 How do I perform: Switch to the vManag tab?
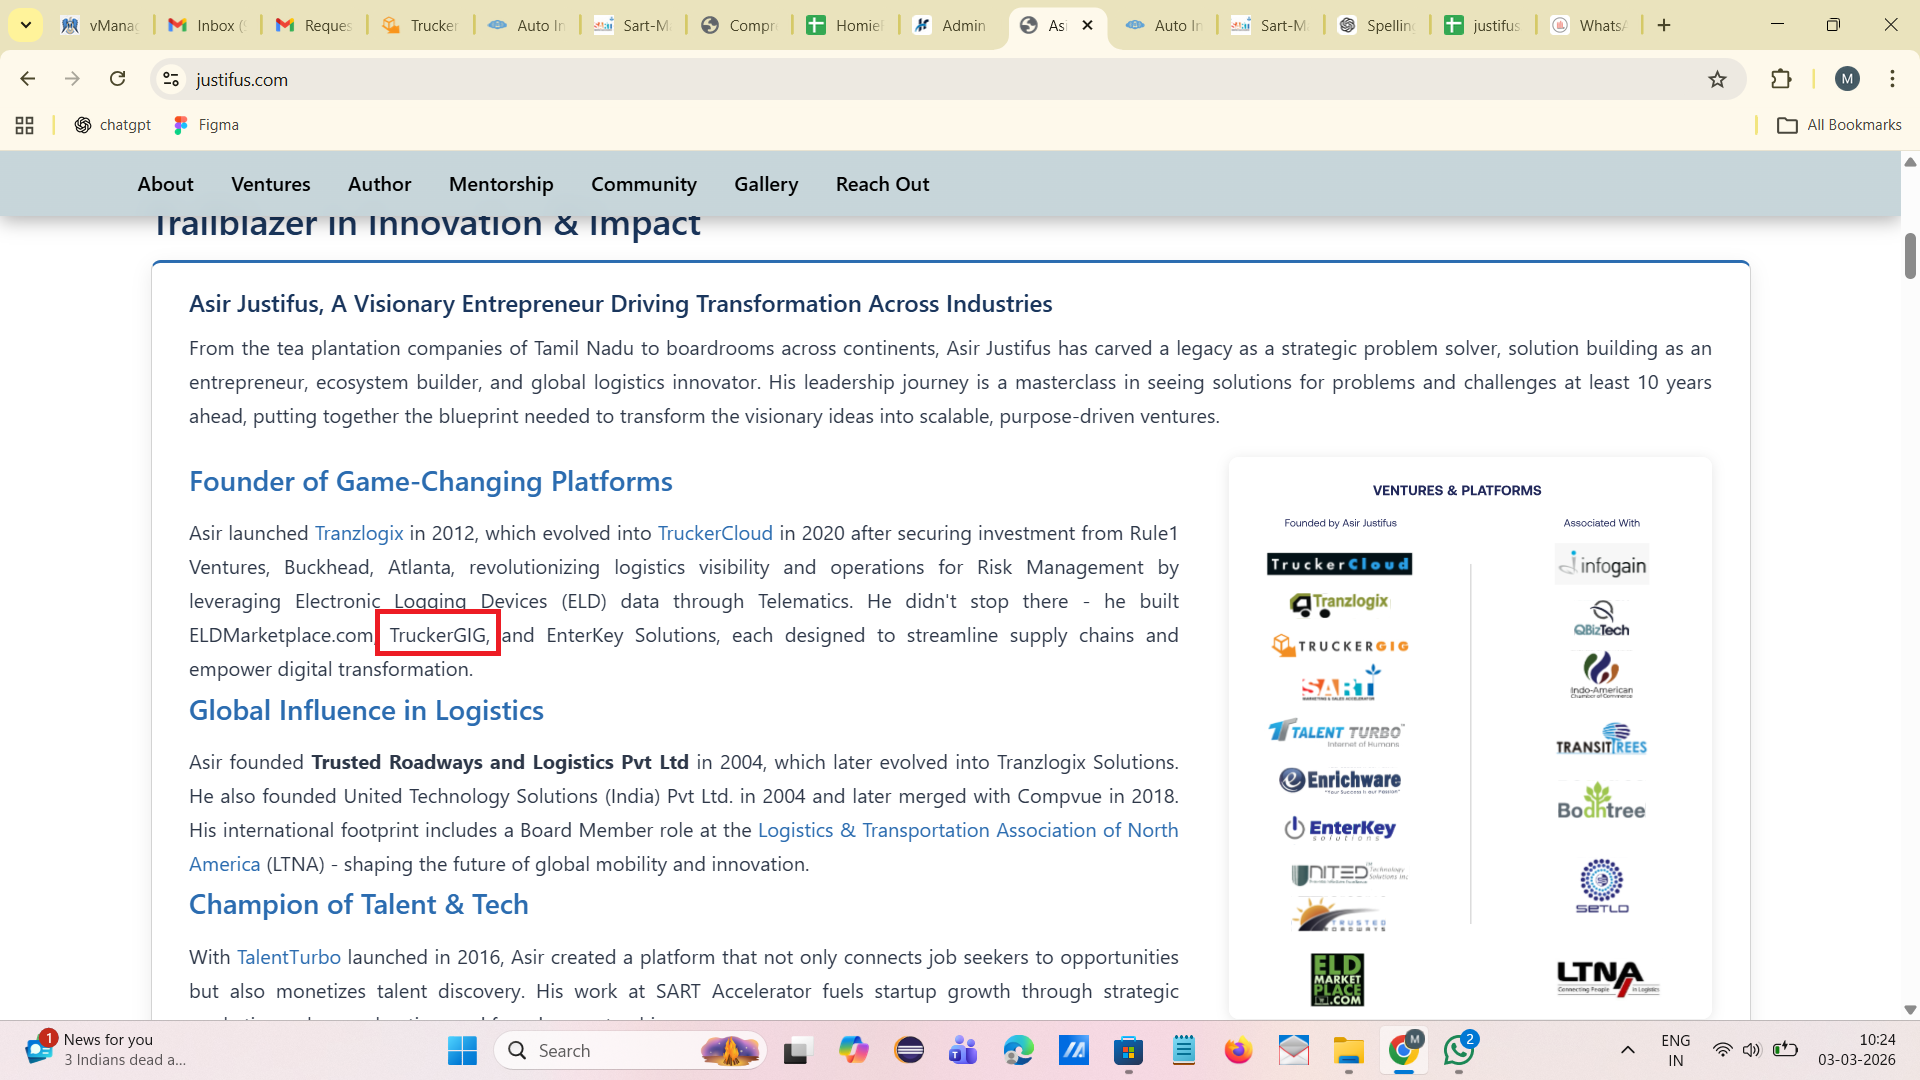pyautogui.click(x=100, y=25)
